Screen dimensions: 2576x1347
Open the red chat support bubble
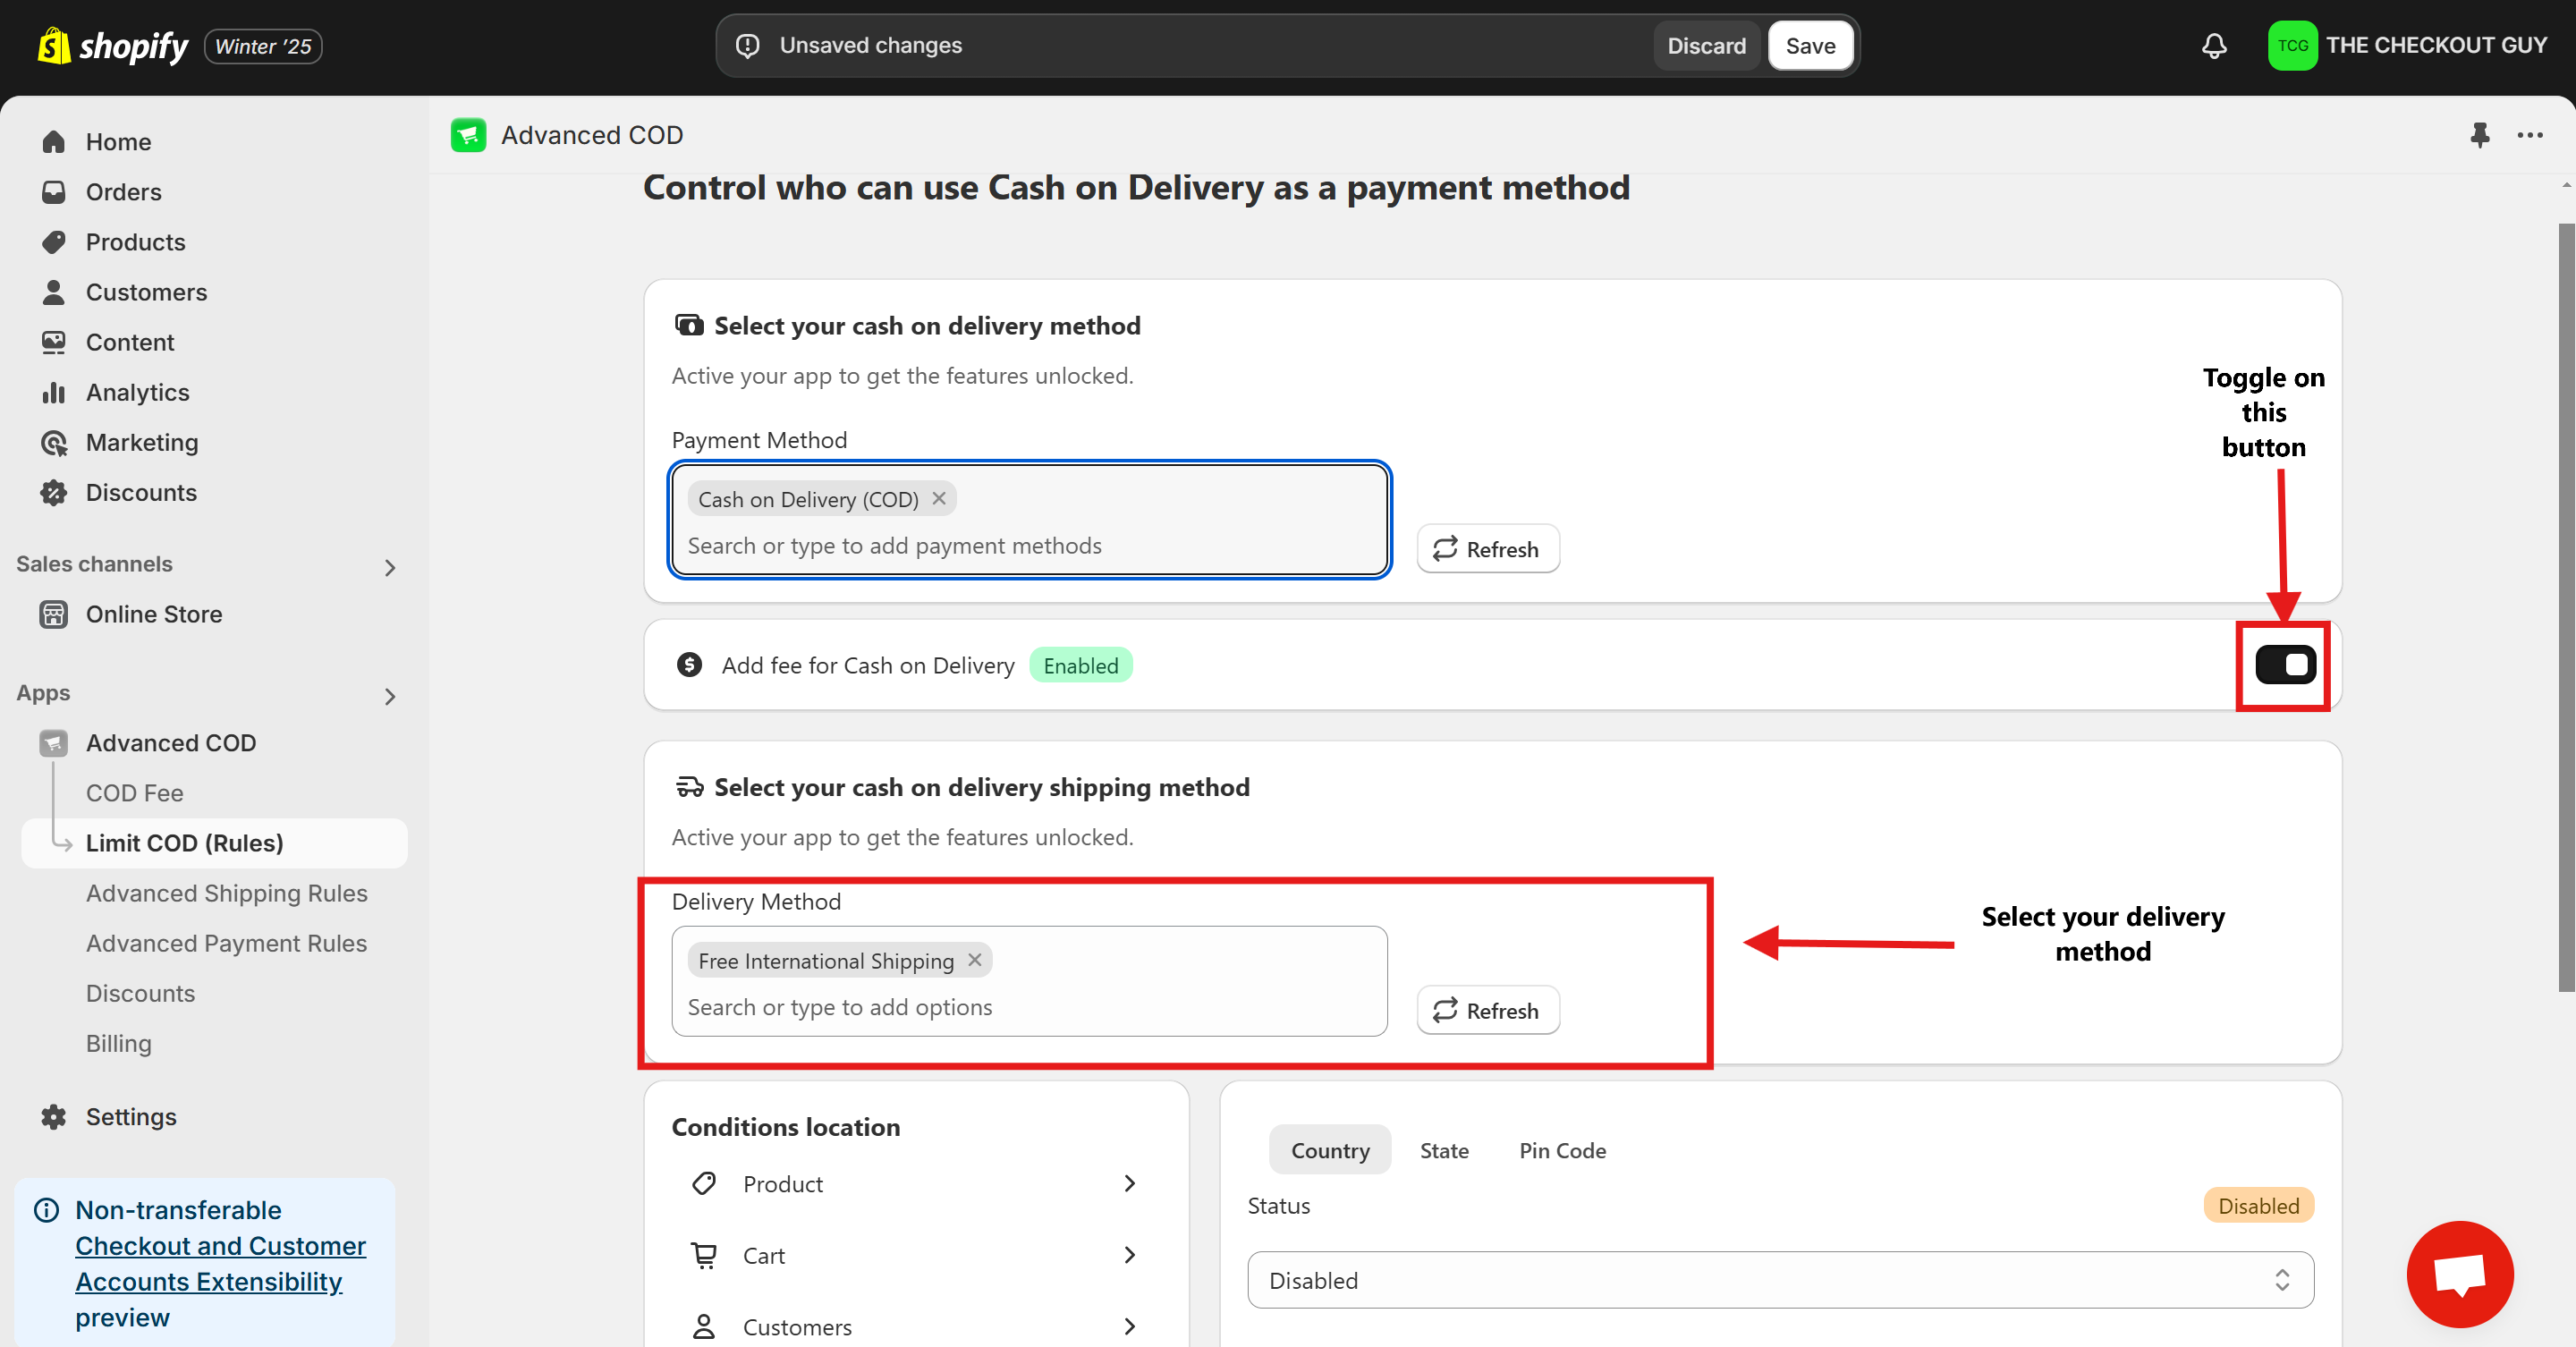tap(2460, 1273)
